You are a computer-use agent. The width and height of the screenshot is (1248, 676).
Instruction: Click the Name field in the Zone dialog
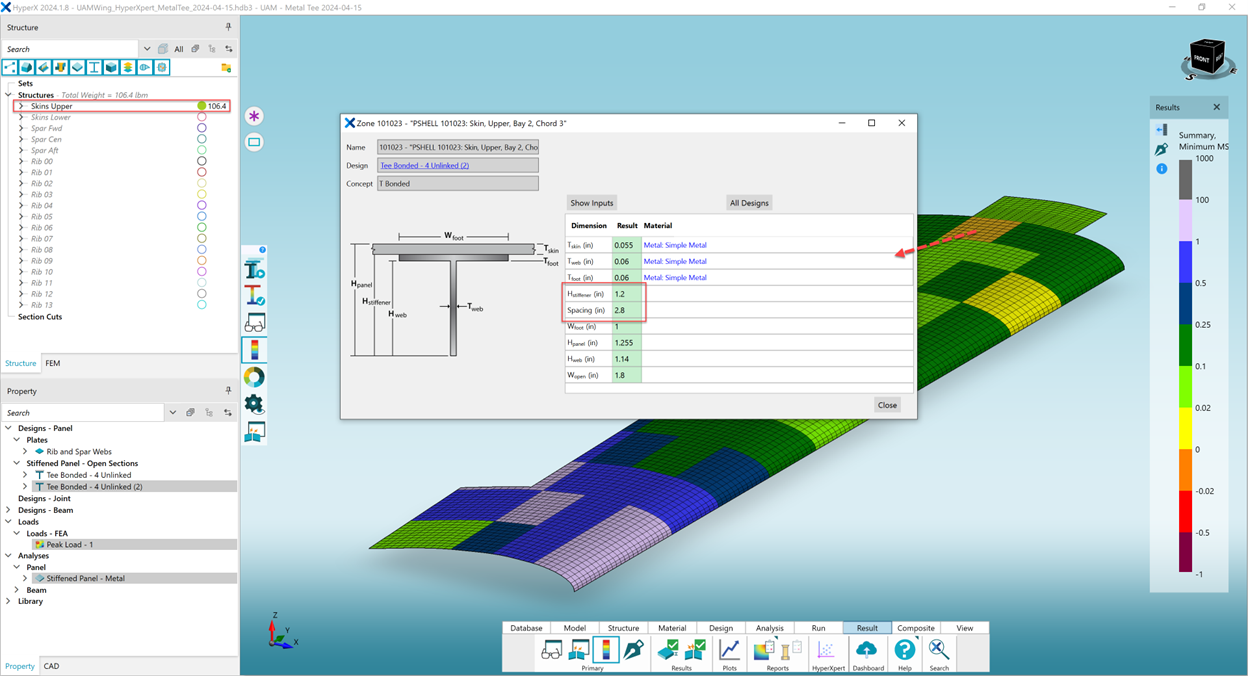(x=458, y=147)
